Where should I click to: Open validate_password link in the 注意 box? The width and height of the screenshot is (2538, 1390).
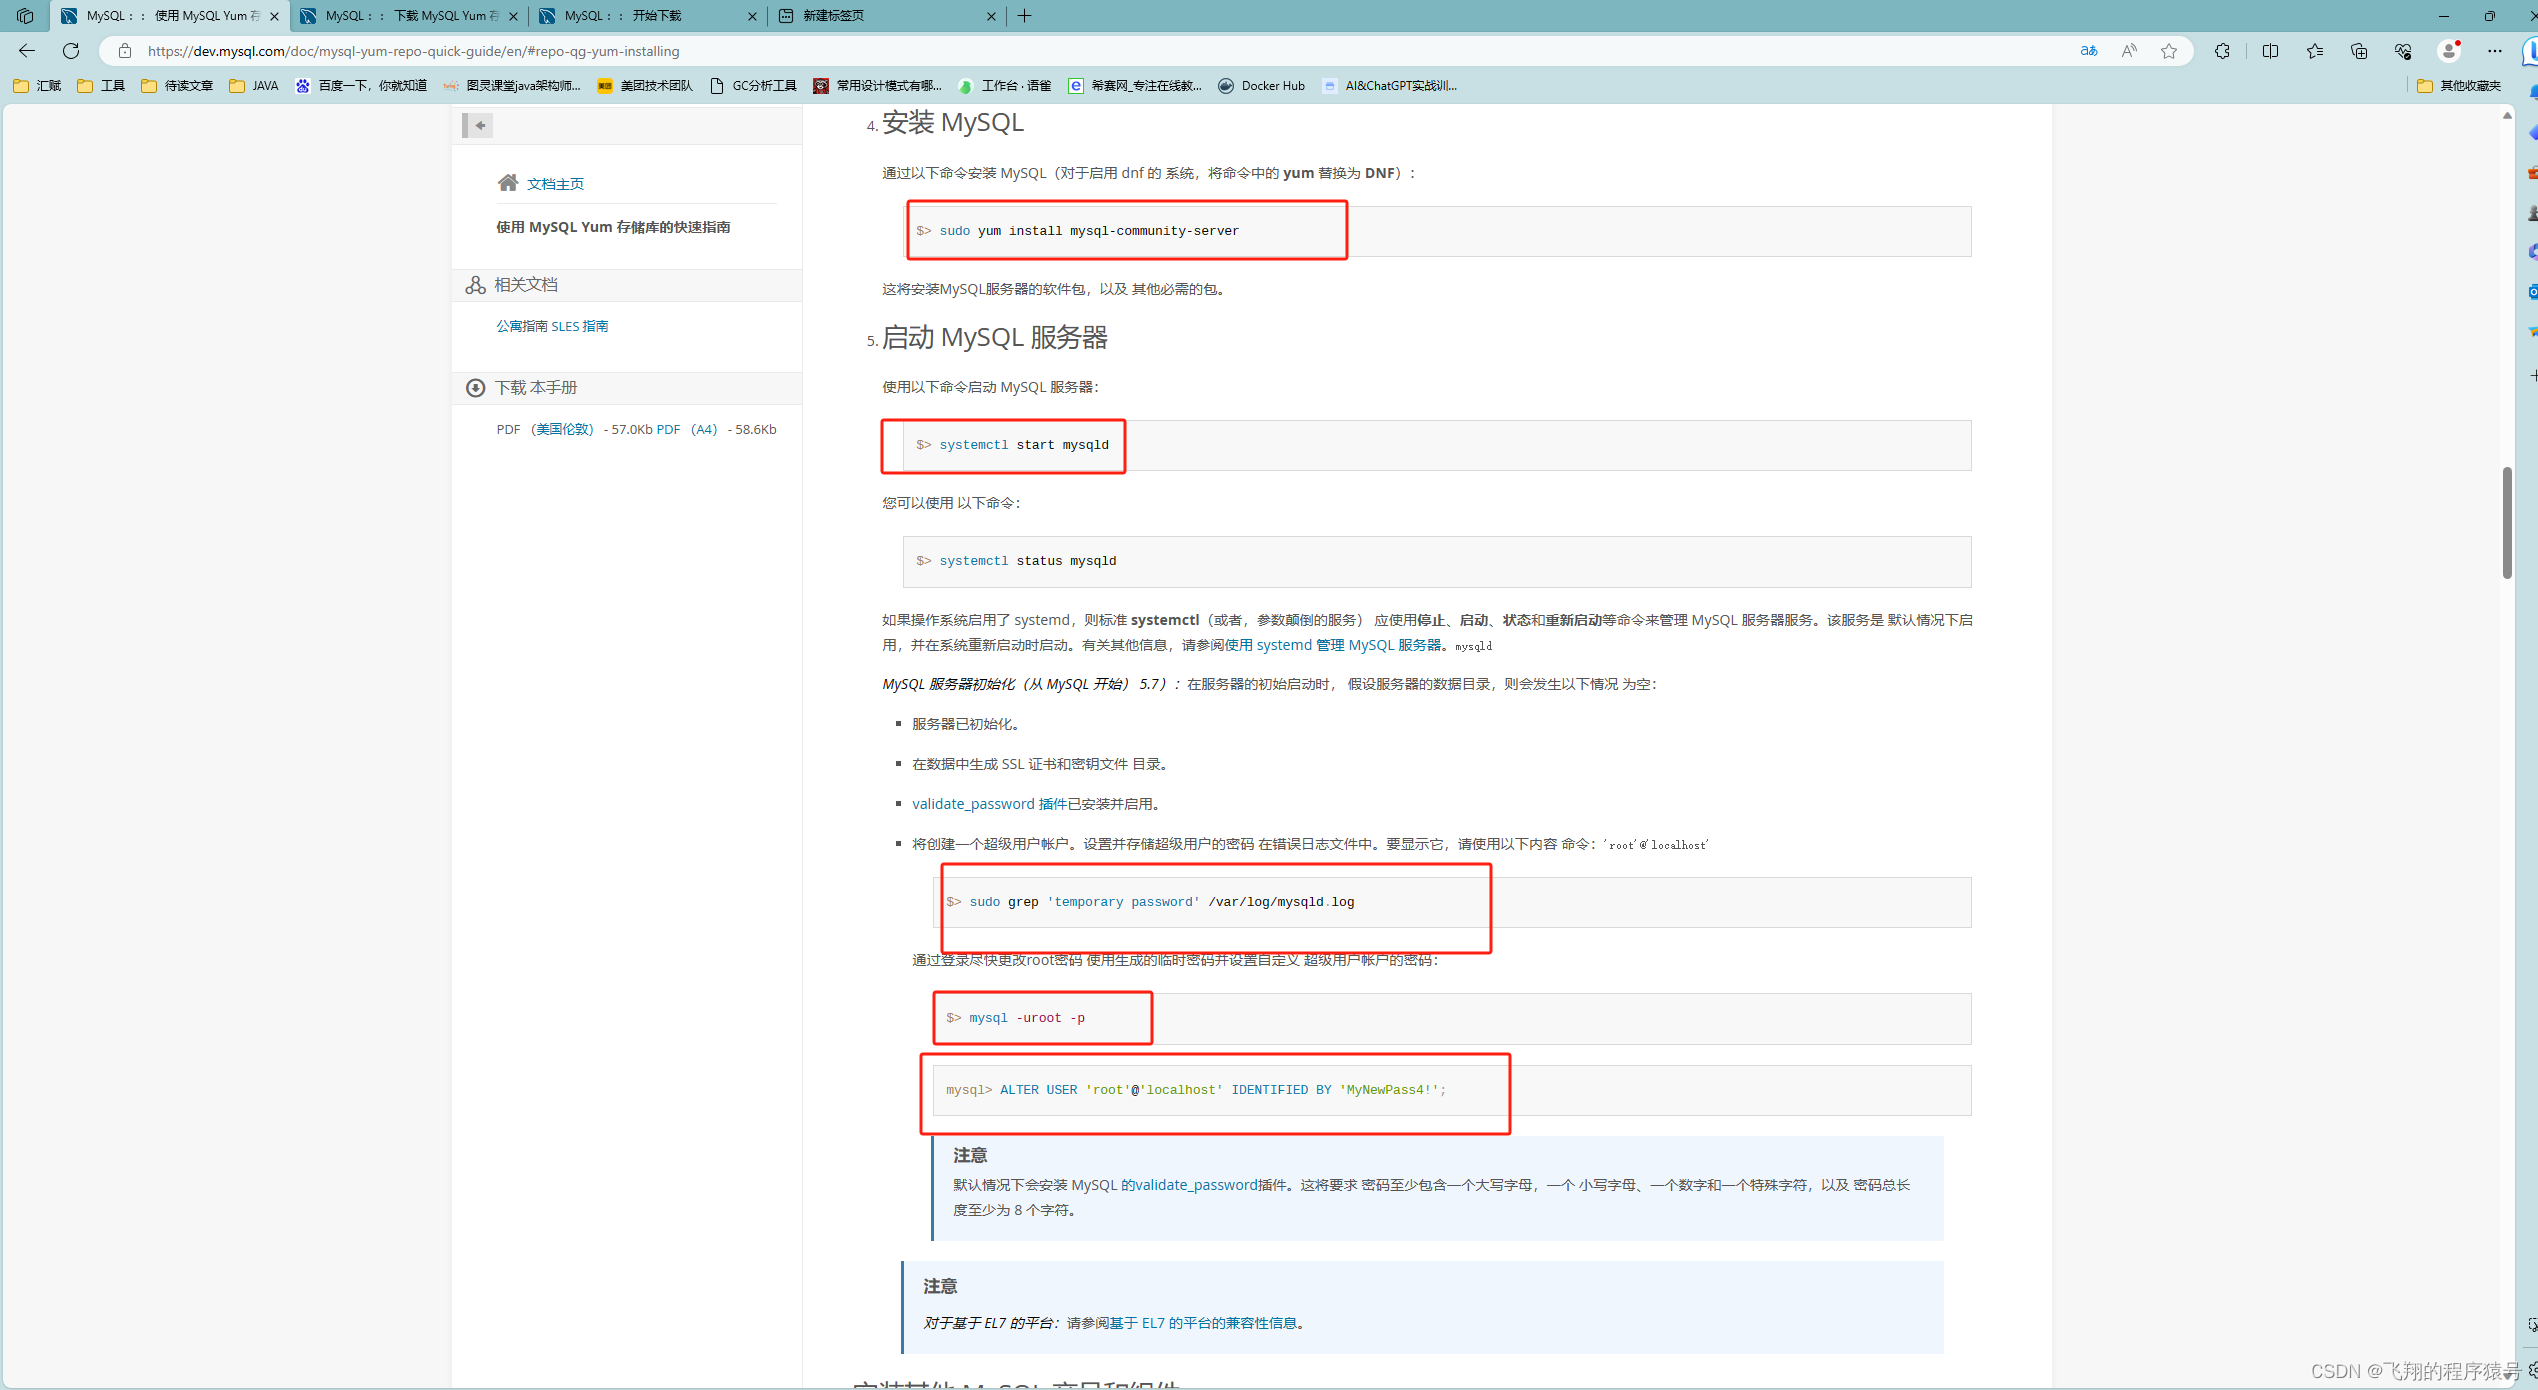click(x=1196, y=1185)
